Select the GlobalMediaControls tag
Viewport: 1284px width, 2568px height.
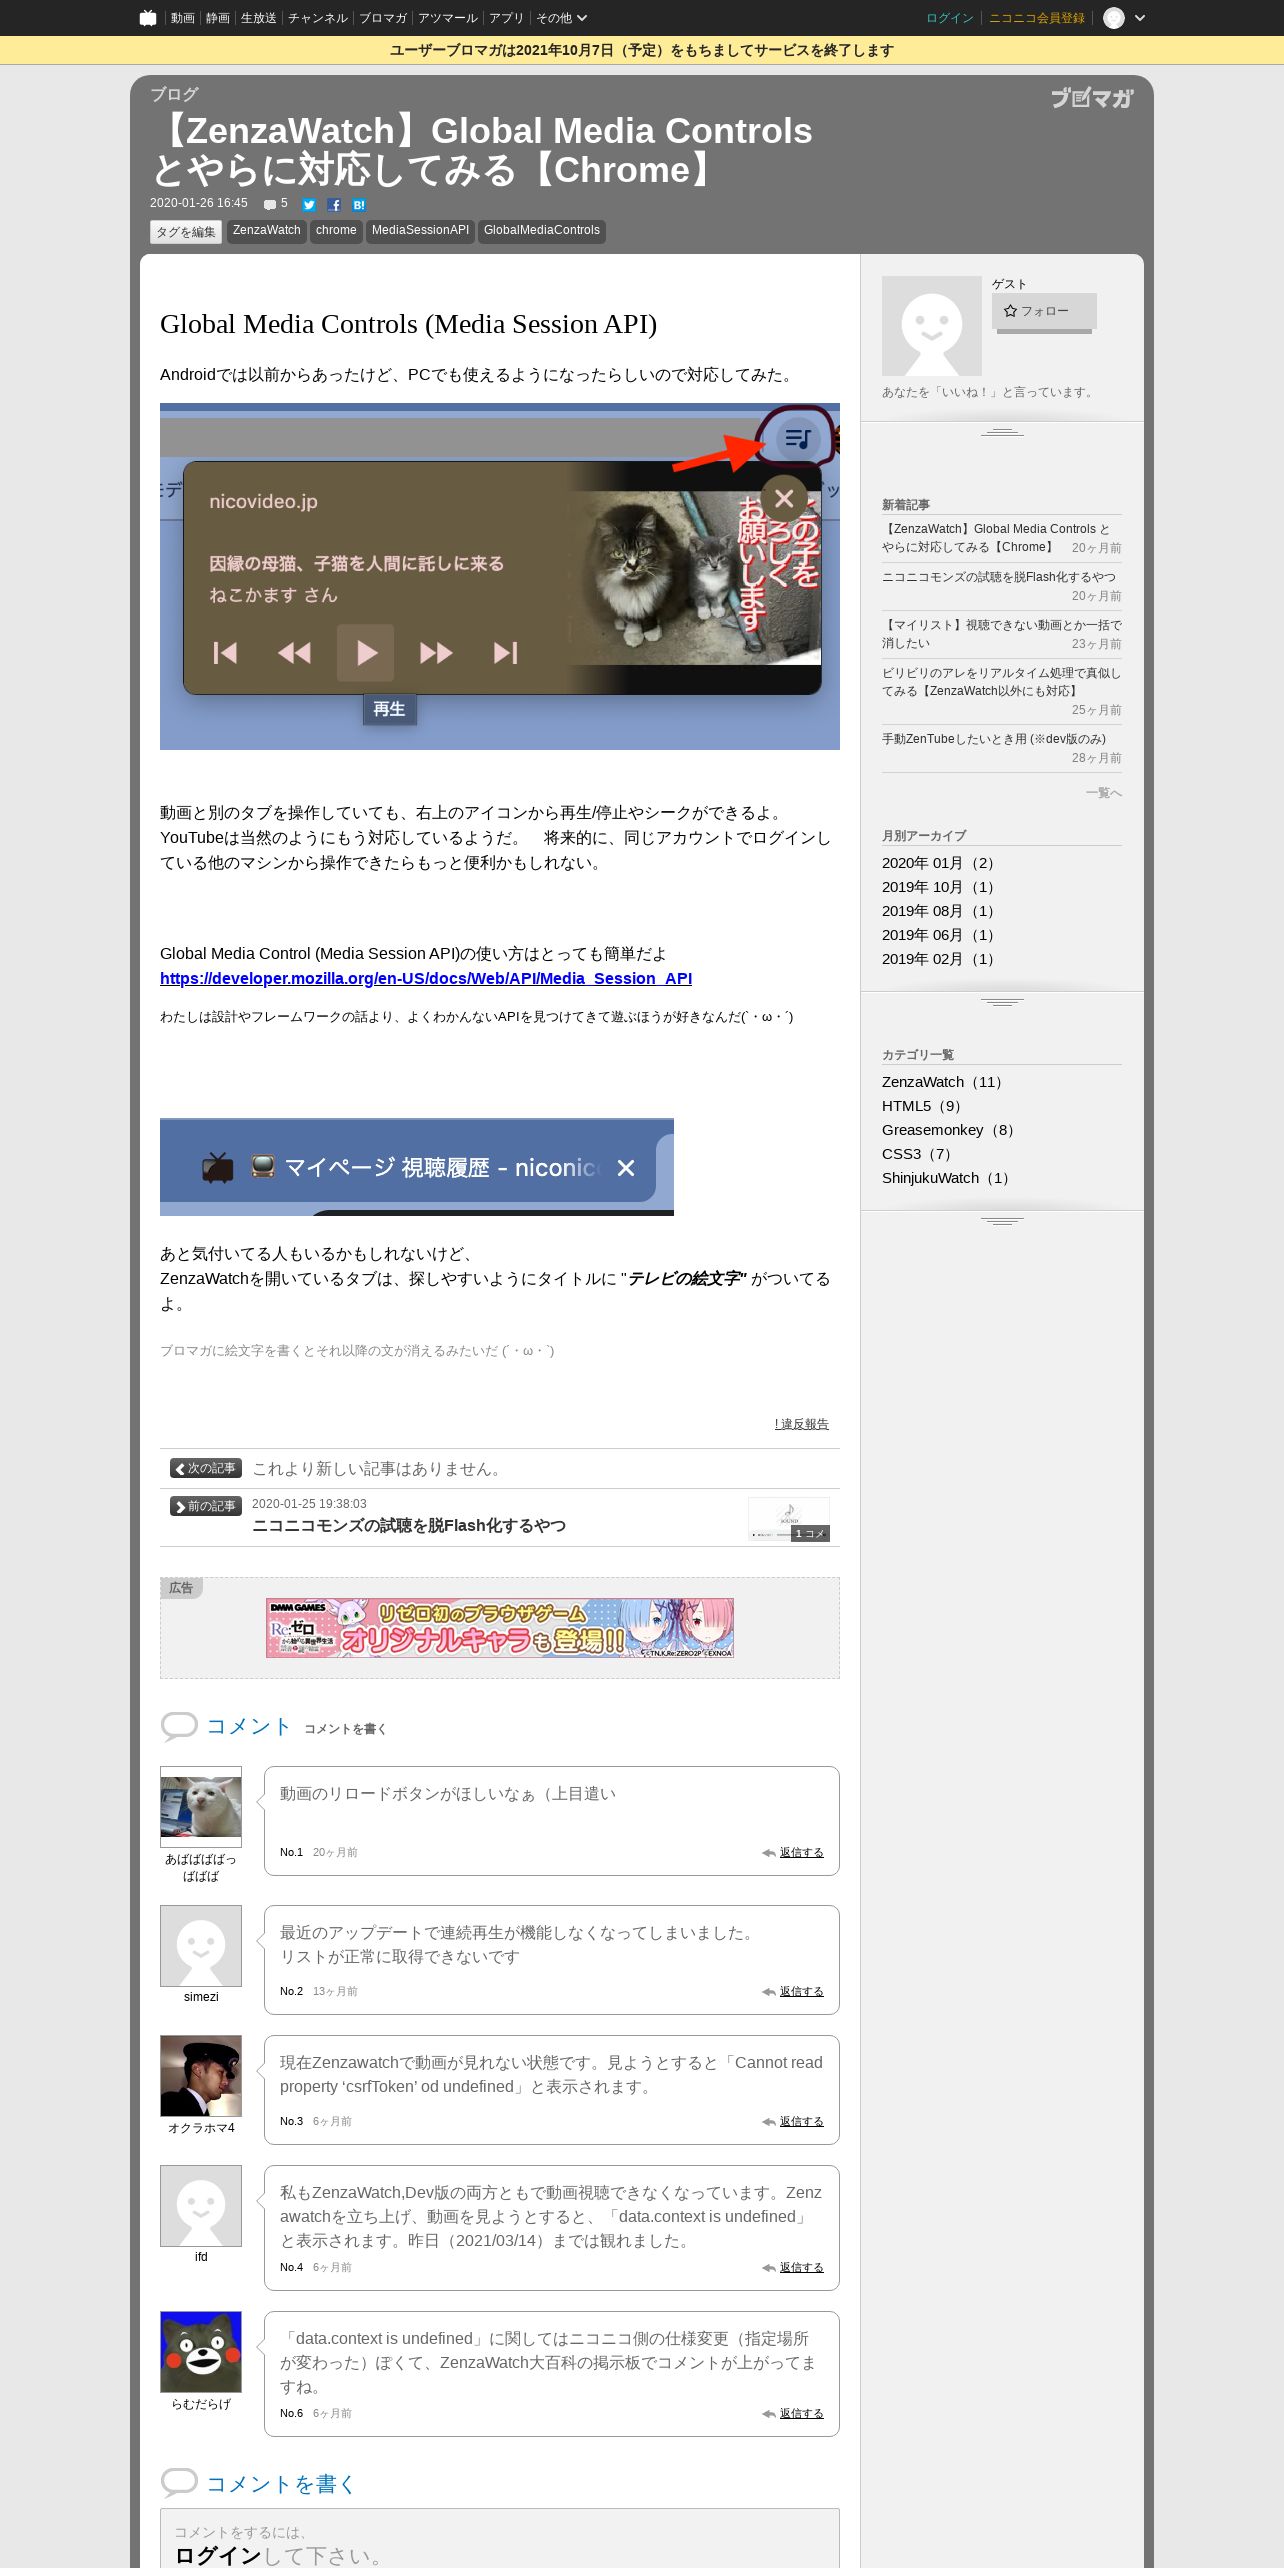point(542,231)
